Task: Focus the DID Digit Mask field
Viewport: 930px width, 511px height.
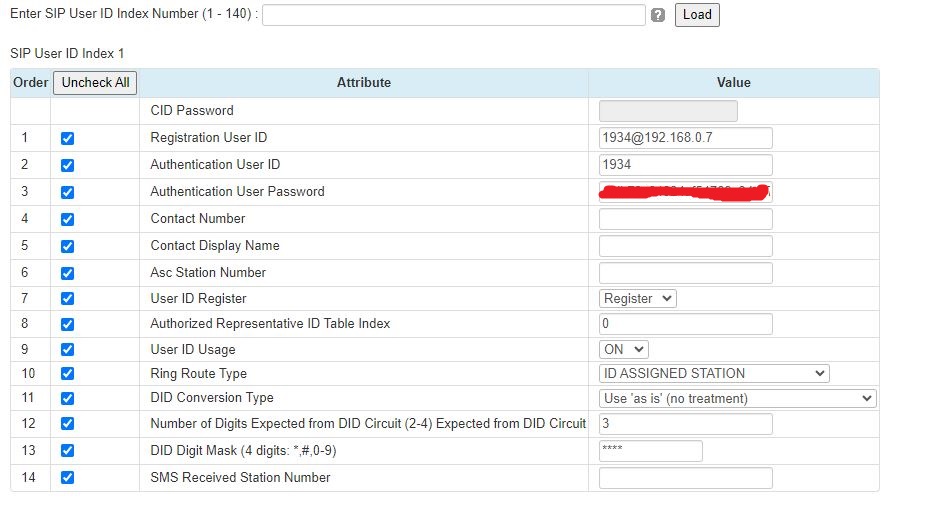Action: (x=650, y=451)
